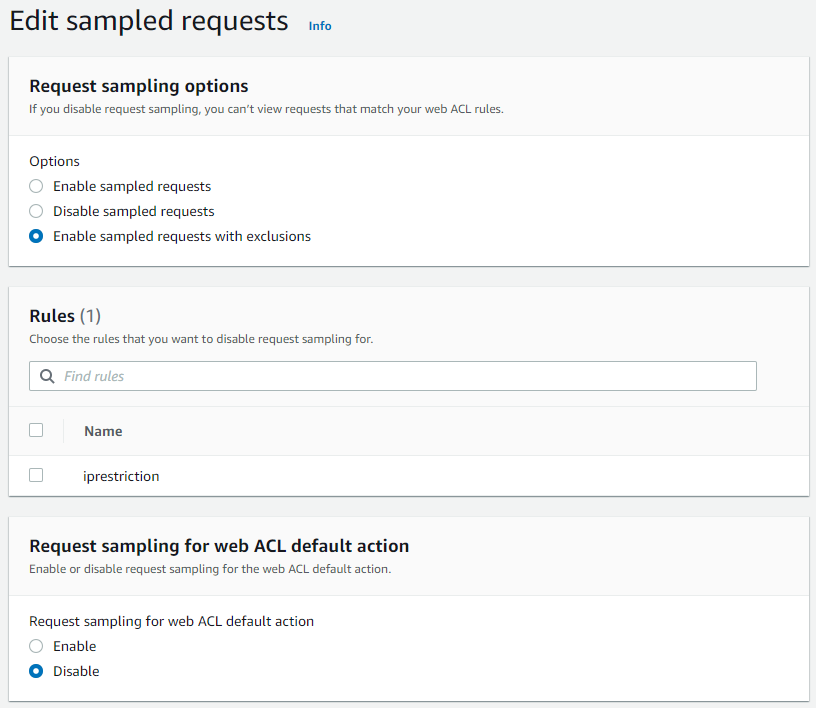Choose the Disable sampled requests option

(x=37, y=211)
